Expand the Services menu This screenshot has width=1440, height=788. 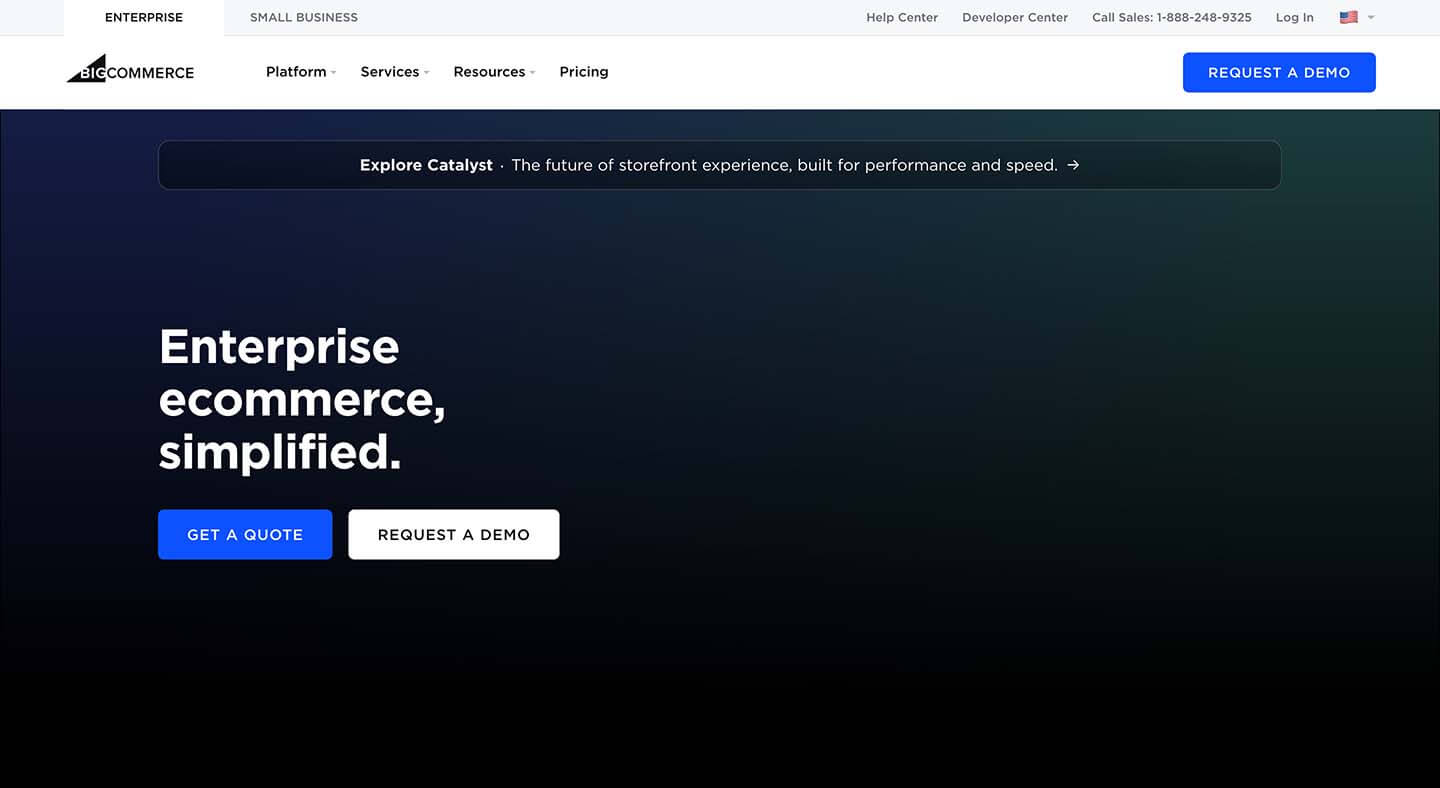[x=395, y=72]
